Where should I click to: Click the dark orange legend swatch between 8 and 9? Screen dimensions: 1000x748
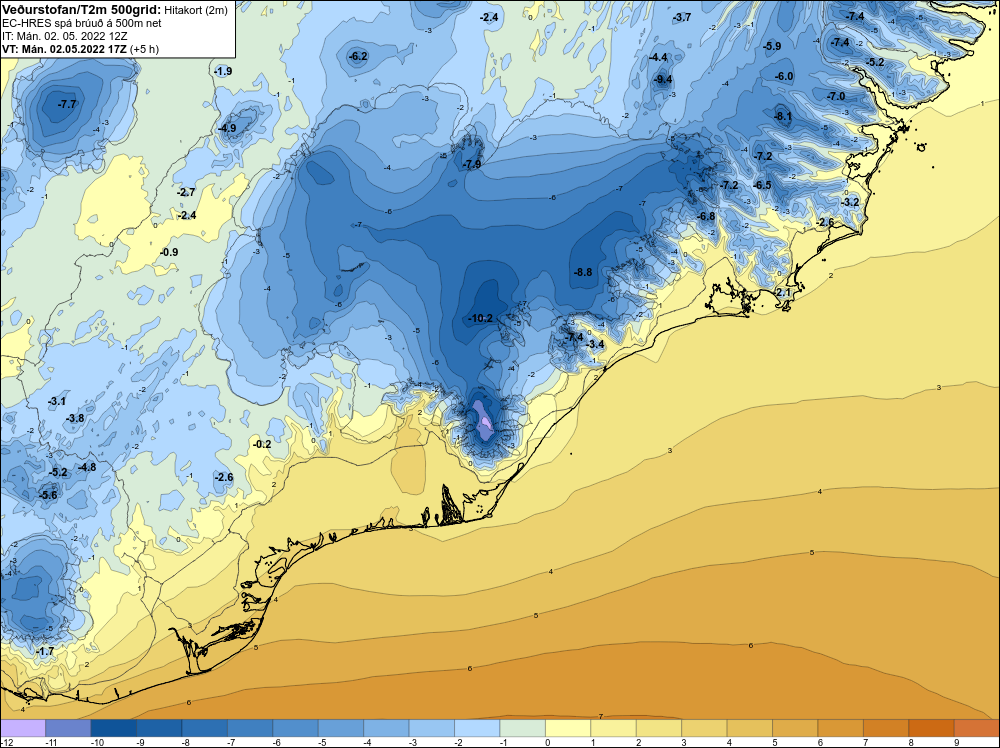pyautogui.click(x=931, y=728)
